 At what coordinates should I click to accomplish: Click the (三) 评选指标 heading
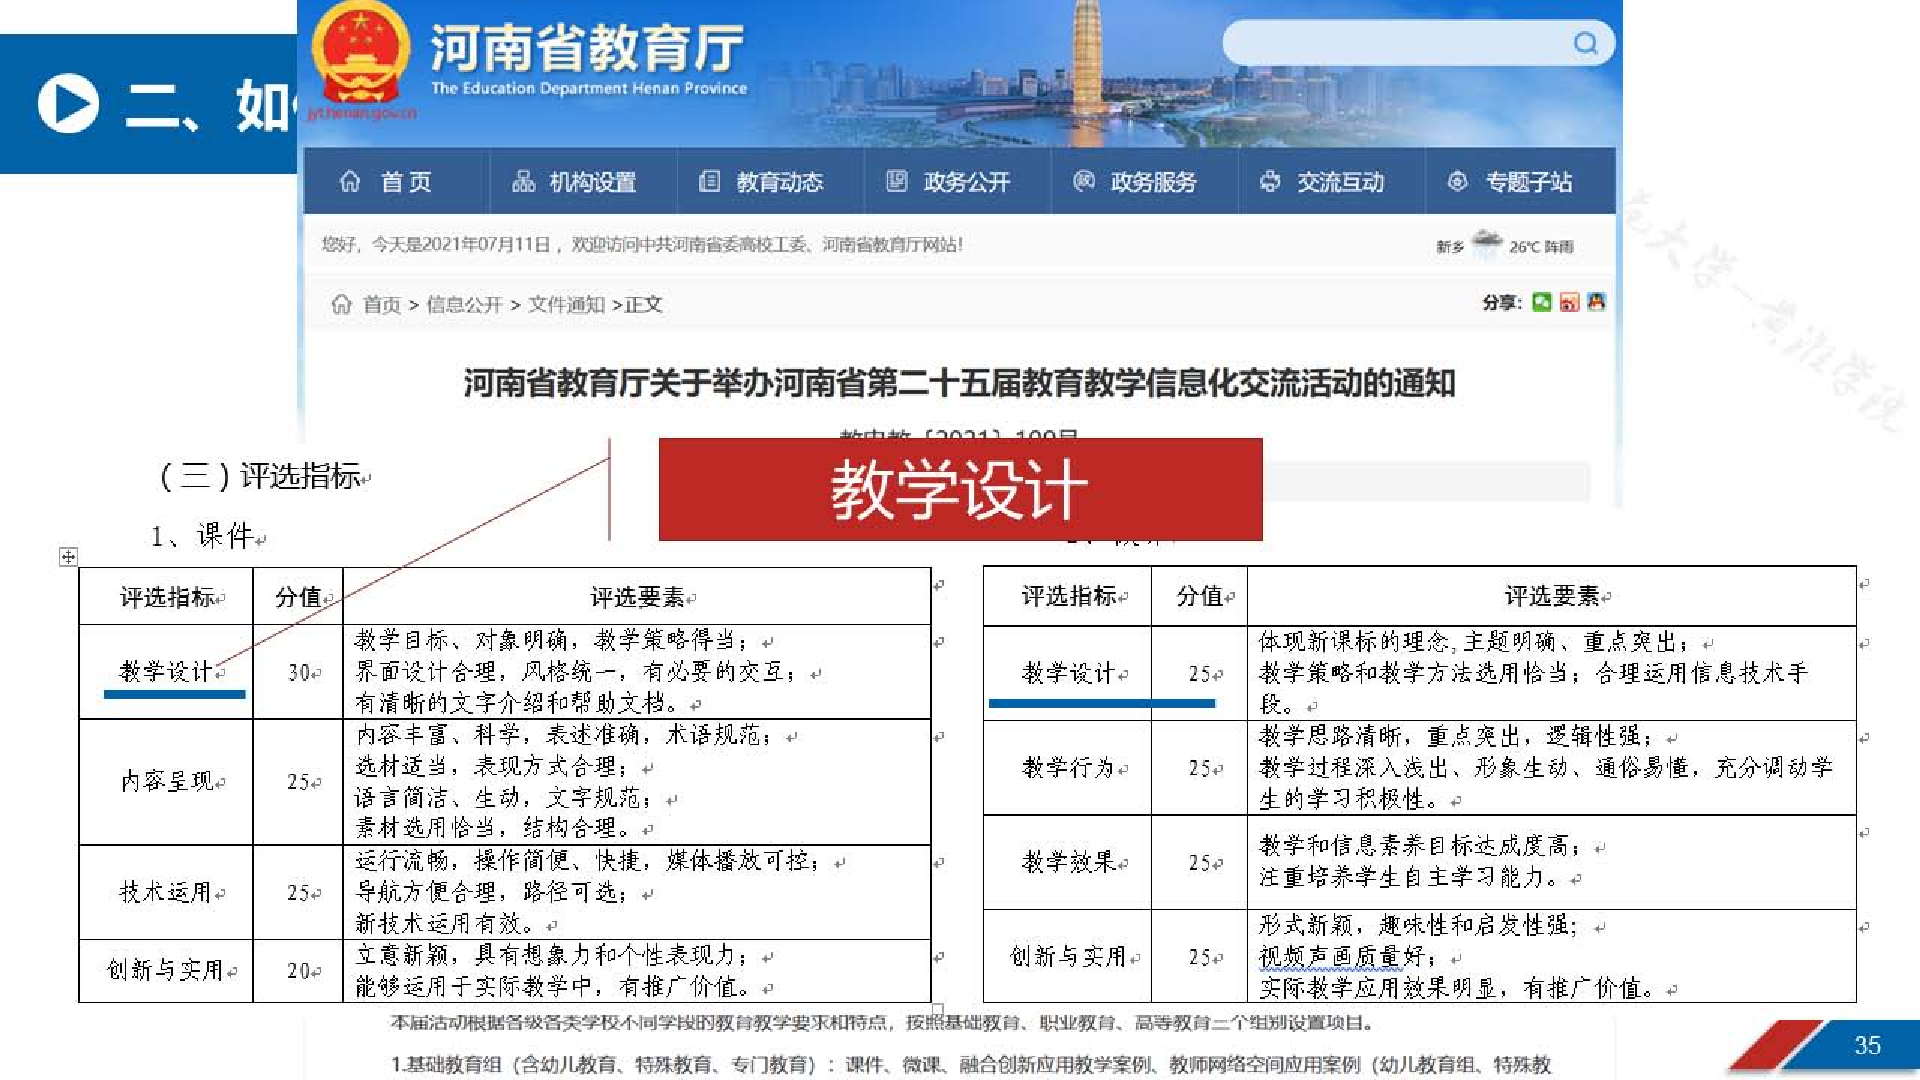point(262,476)
